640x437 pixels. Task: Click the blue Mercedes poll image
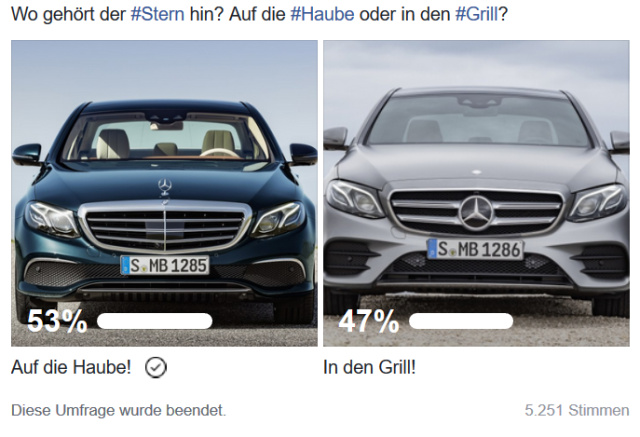tap(164, 193)
